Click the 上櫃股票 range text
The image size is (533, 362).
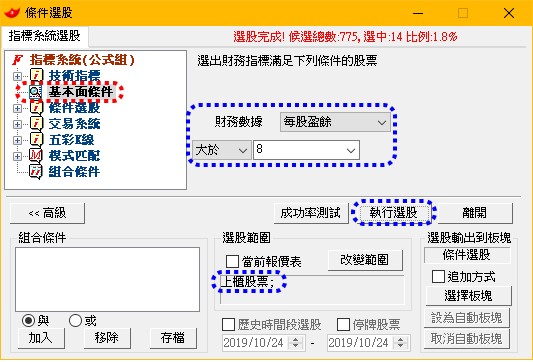pyautogui.click(x=247, y=281)
